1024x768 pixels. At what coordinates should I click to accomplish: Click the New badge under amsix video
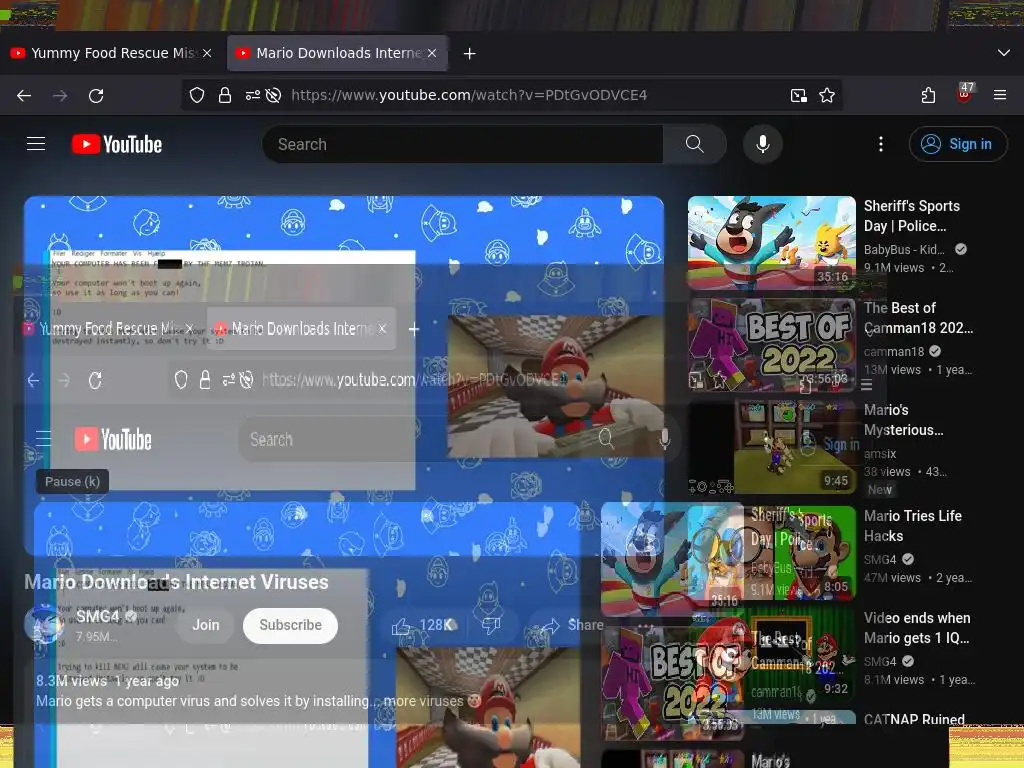point(880,490)
